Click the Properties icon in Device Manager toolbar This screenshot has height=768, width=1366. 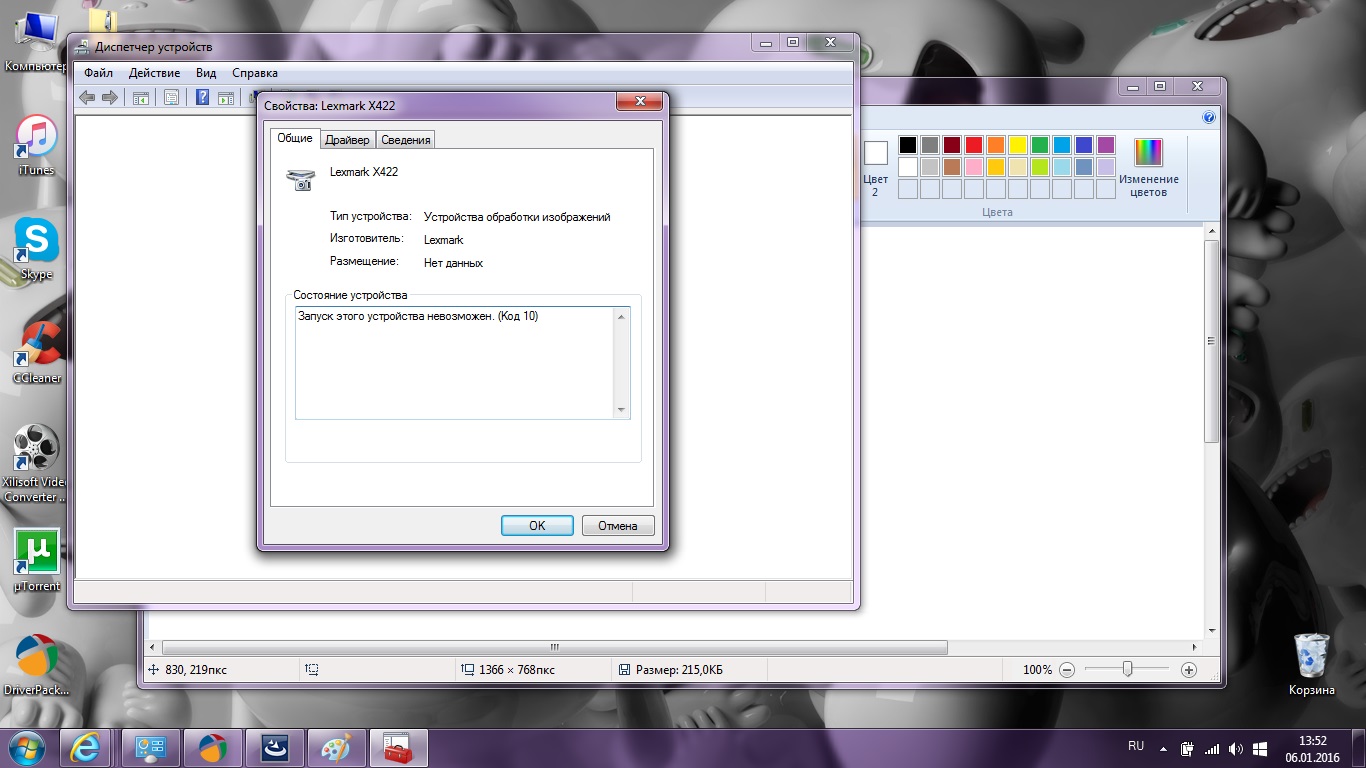[x=172, y=97]
